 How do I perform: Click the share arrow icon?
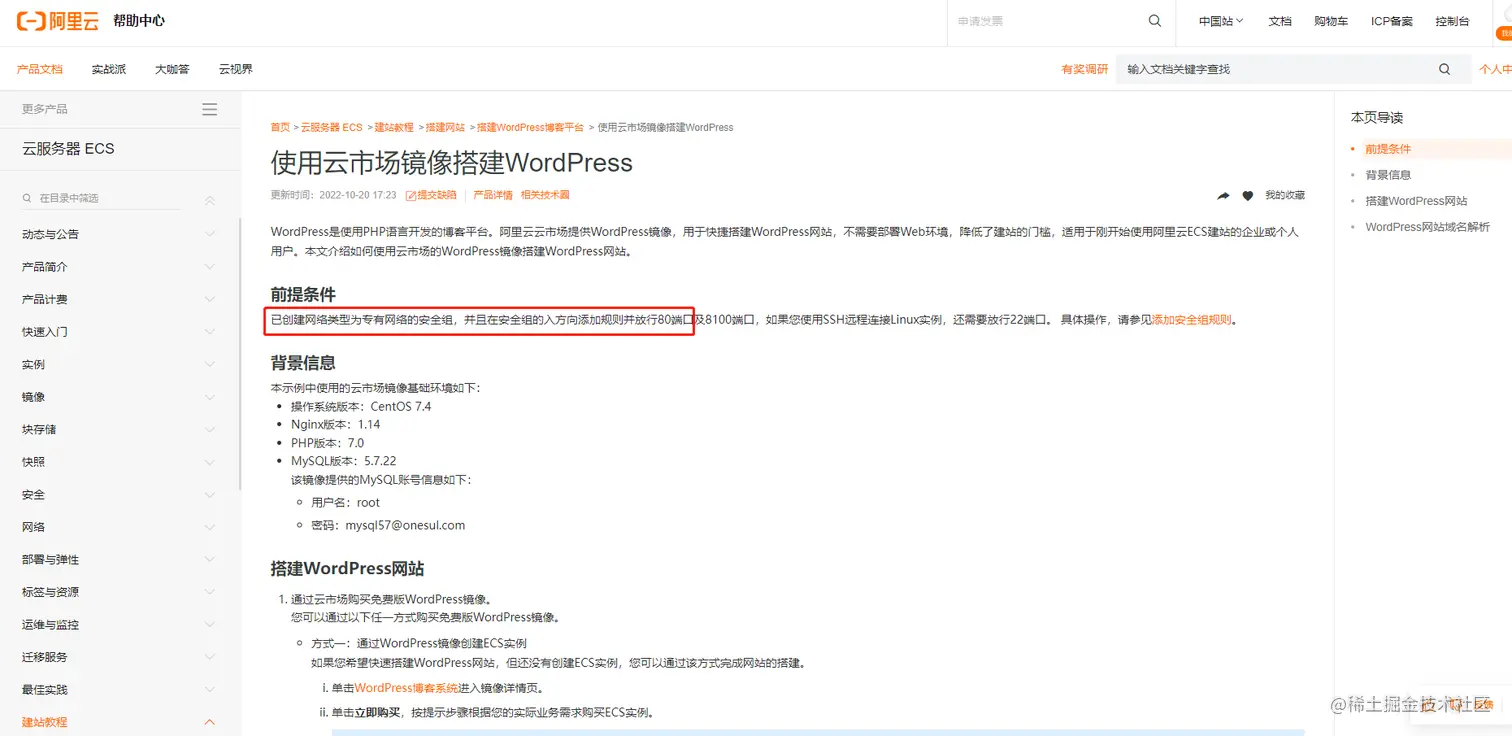(x=1223, y=196)
